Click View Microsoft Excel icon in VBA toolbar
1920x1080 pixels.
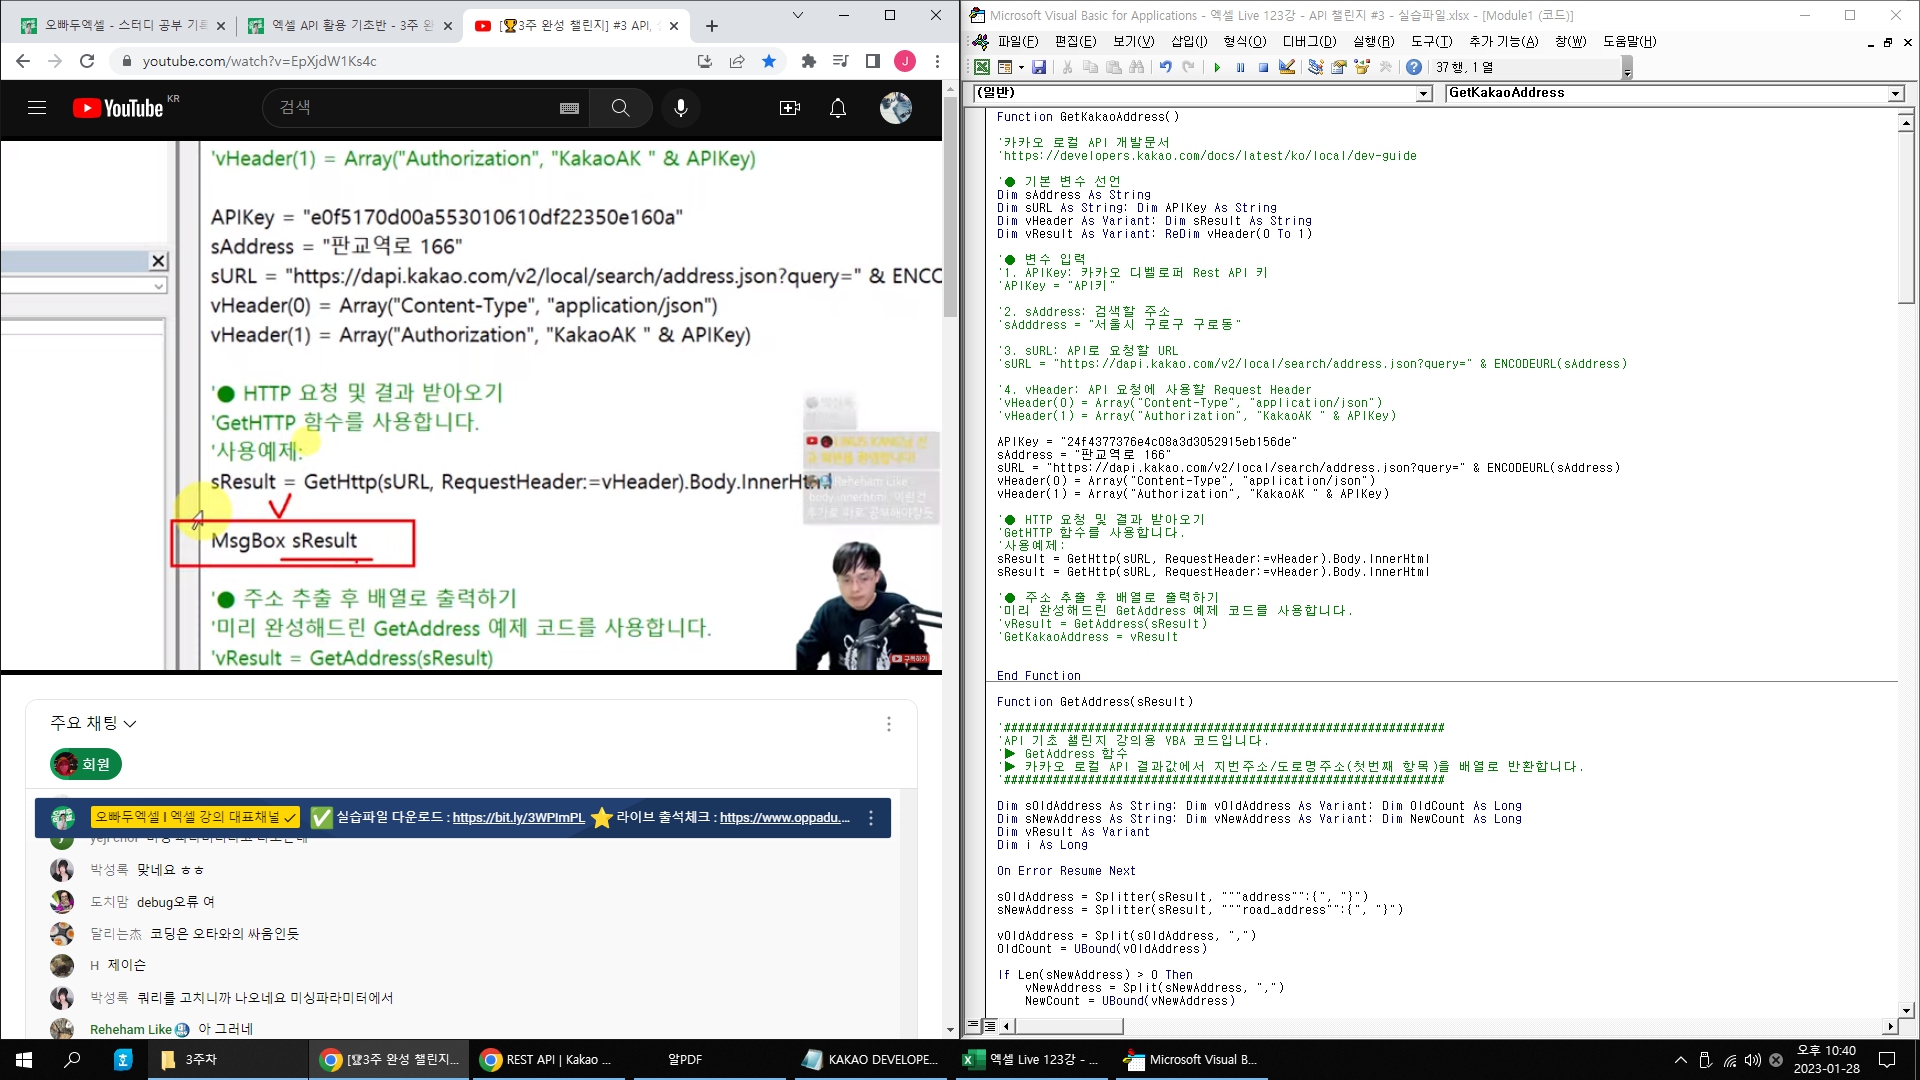(x=982, y=67)
